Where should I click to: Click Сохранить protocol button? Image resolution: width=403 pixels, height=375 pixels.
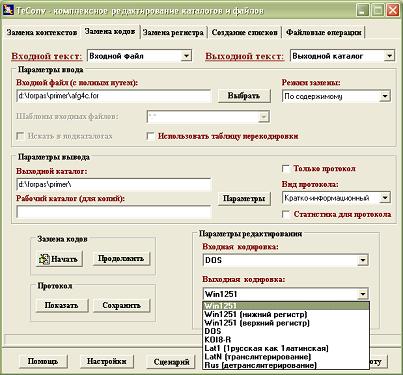pos(121,305)
